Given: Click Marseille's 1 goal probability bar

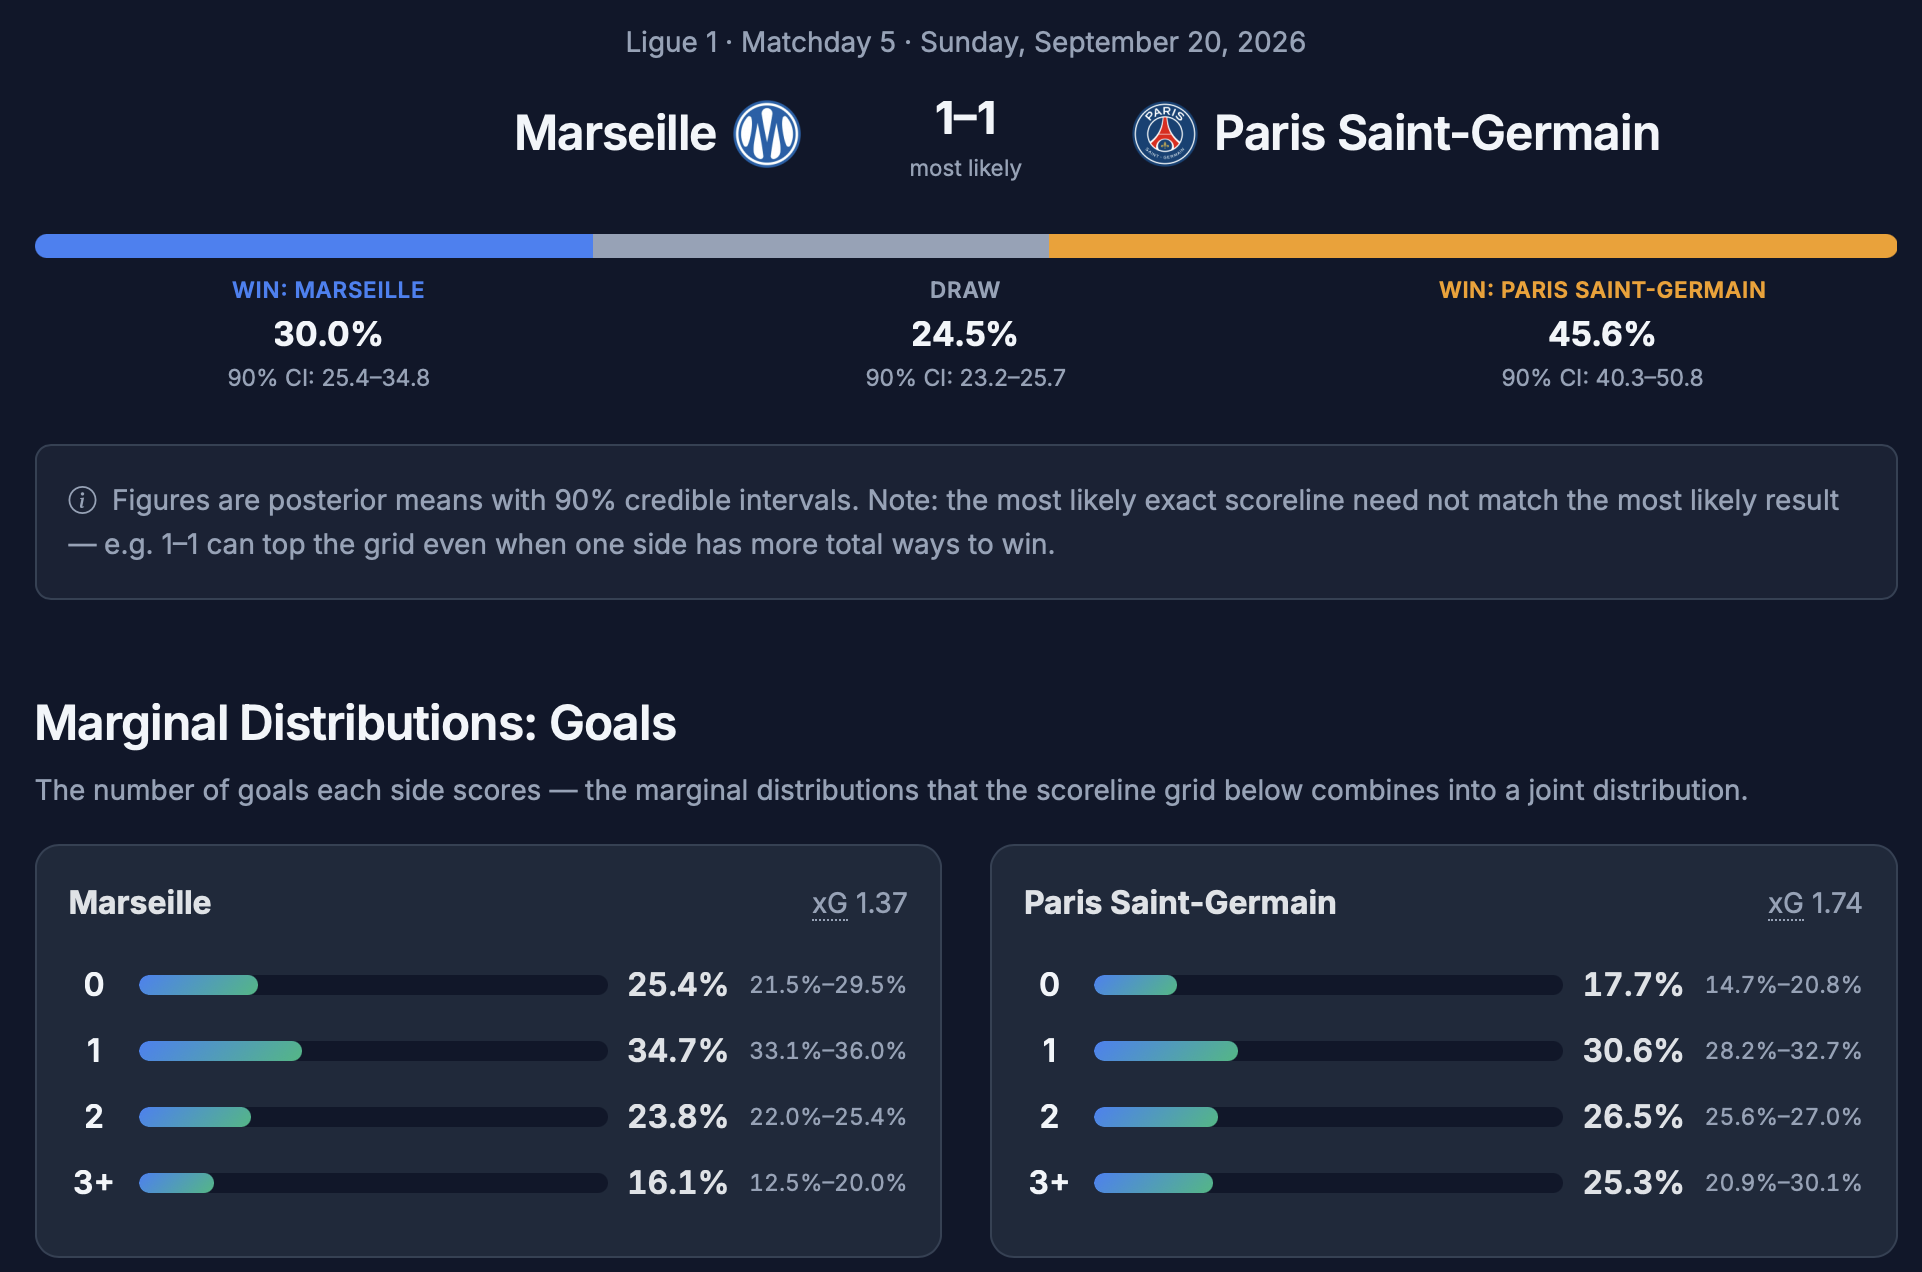Looking at the screenshot, I should [373, 1051].
